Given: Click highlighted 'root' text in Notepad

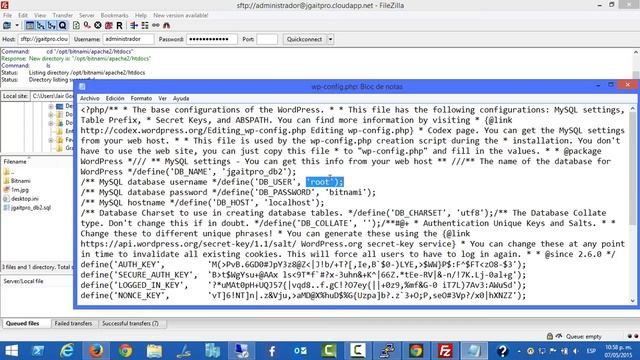Looking at the screenshot, I should point(325,182).
